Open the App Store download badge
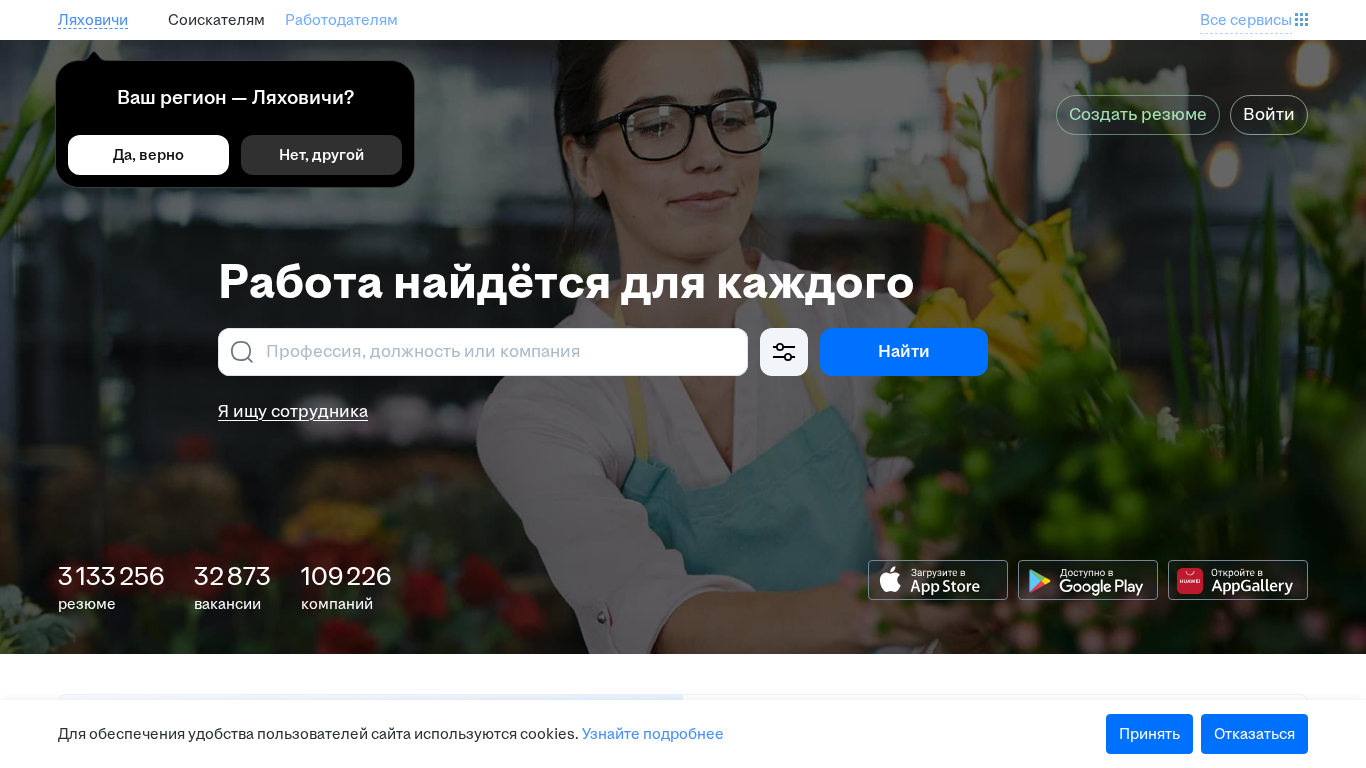The image size is (1366, 768). coord(938,580)
